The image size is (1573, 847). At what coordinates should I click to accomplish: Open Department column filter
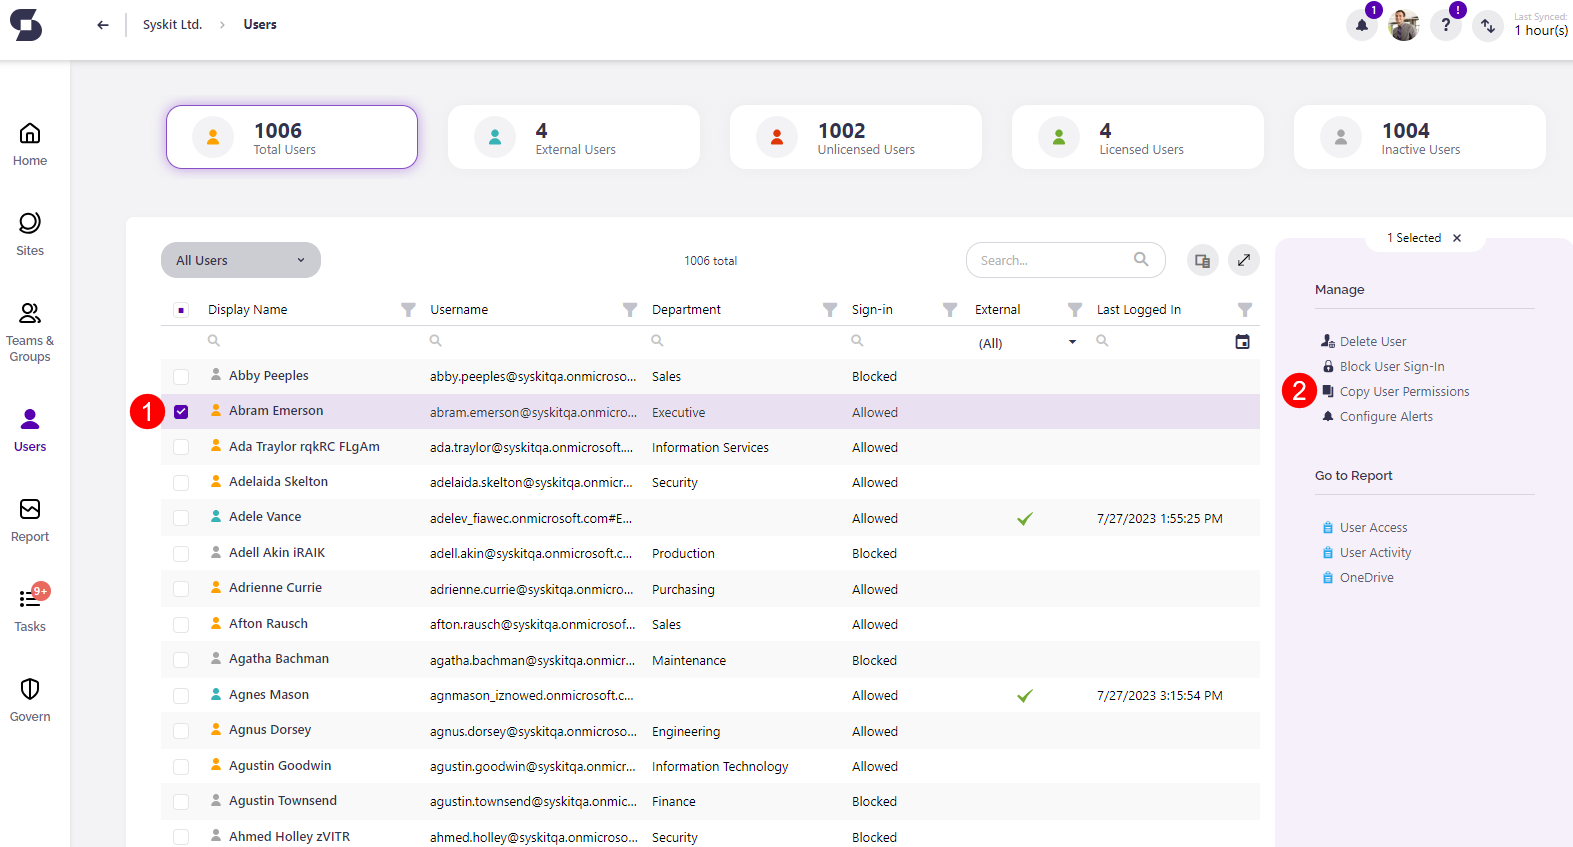click(830, 310)
